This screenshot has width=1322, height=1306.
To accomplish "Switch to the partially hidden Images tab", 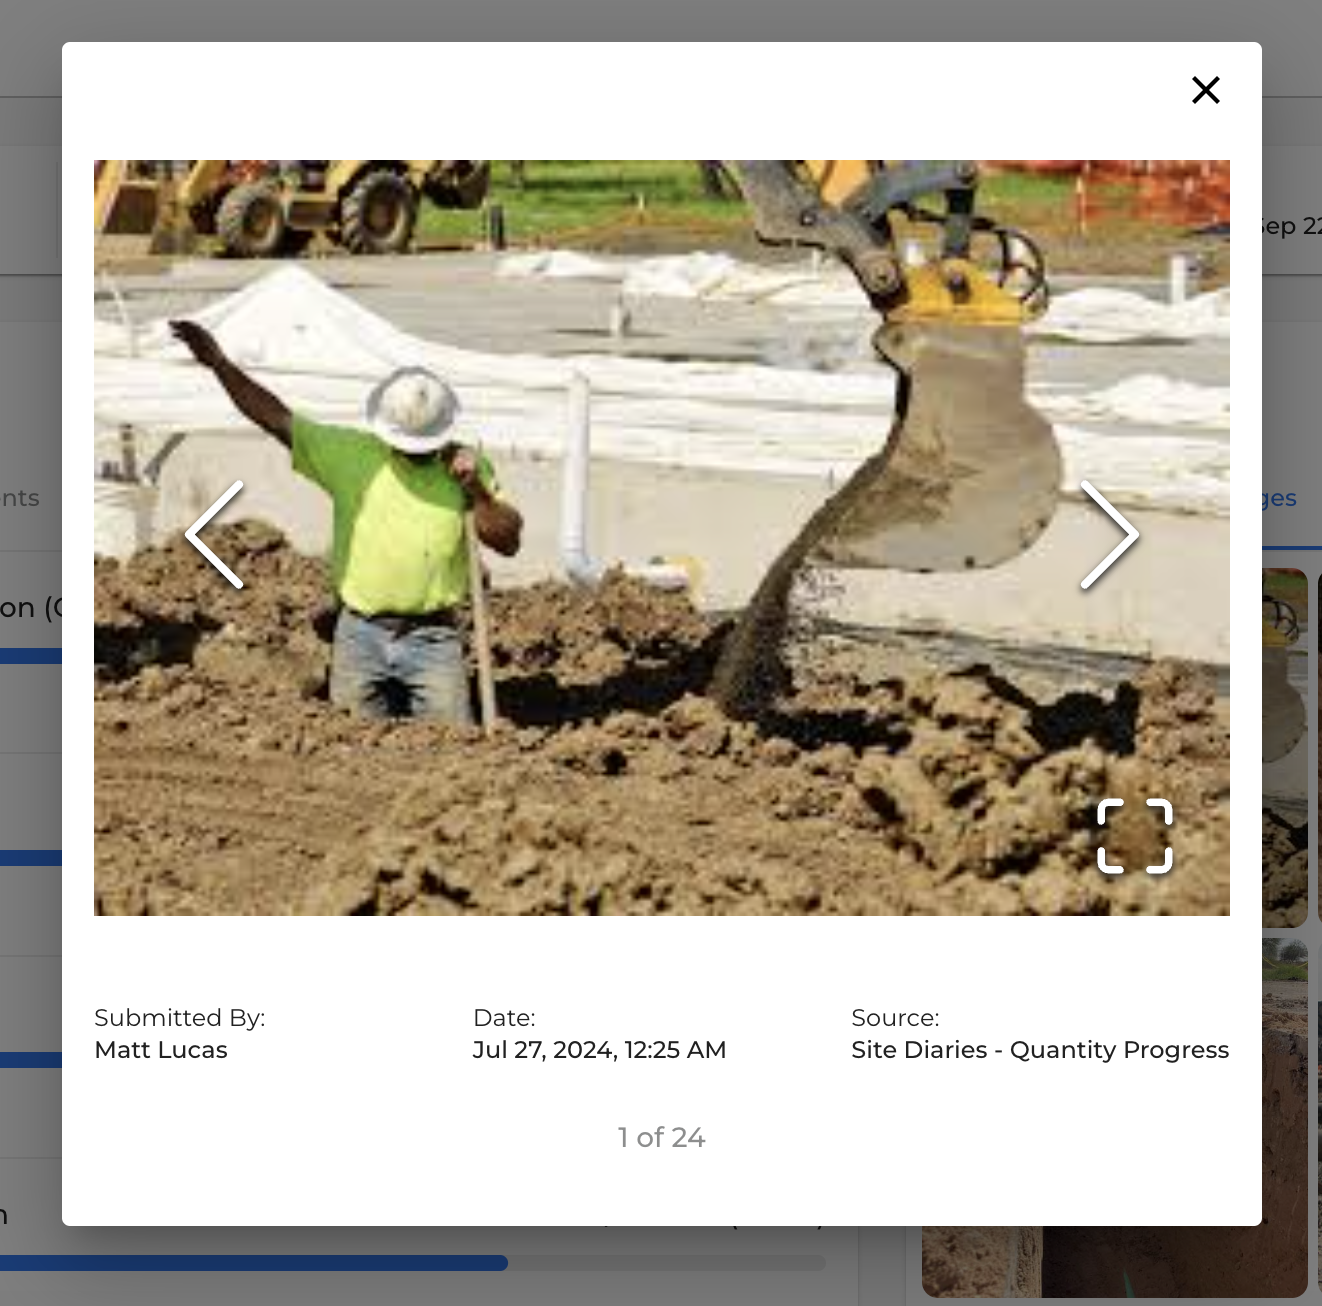I will click(x=1280, y=498).
